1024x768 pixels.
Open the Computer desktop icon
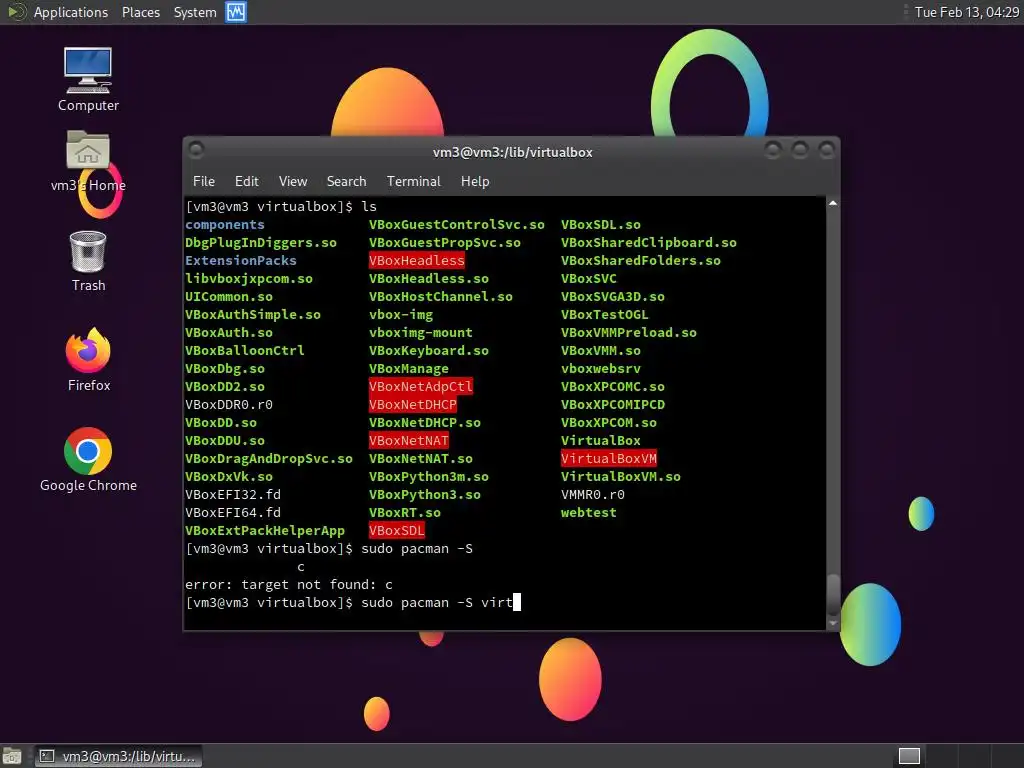coord(88,80)
